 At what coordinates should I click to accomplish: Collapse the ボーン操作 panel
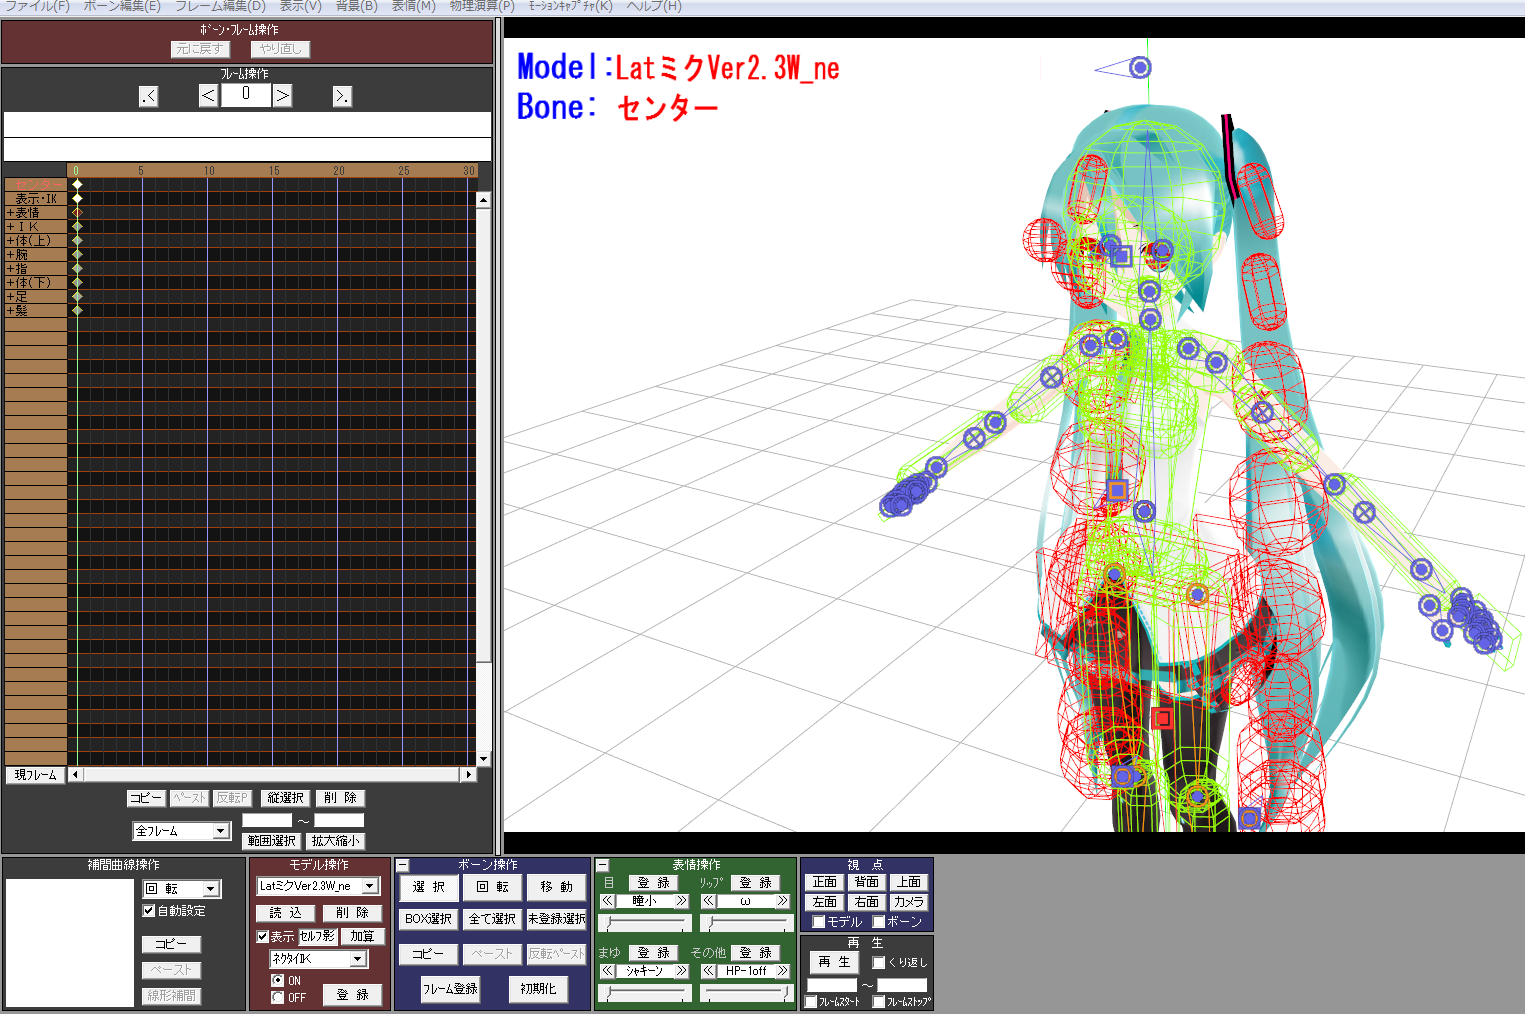(403, 865)
